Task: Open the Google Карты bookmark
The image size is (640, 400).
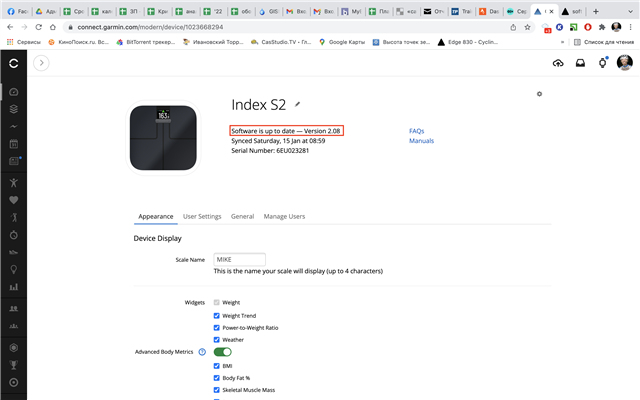Action: [342, 42]
